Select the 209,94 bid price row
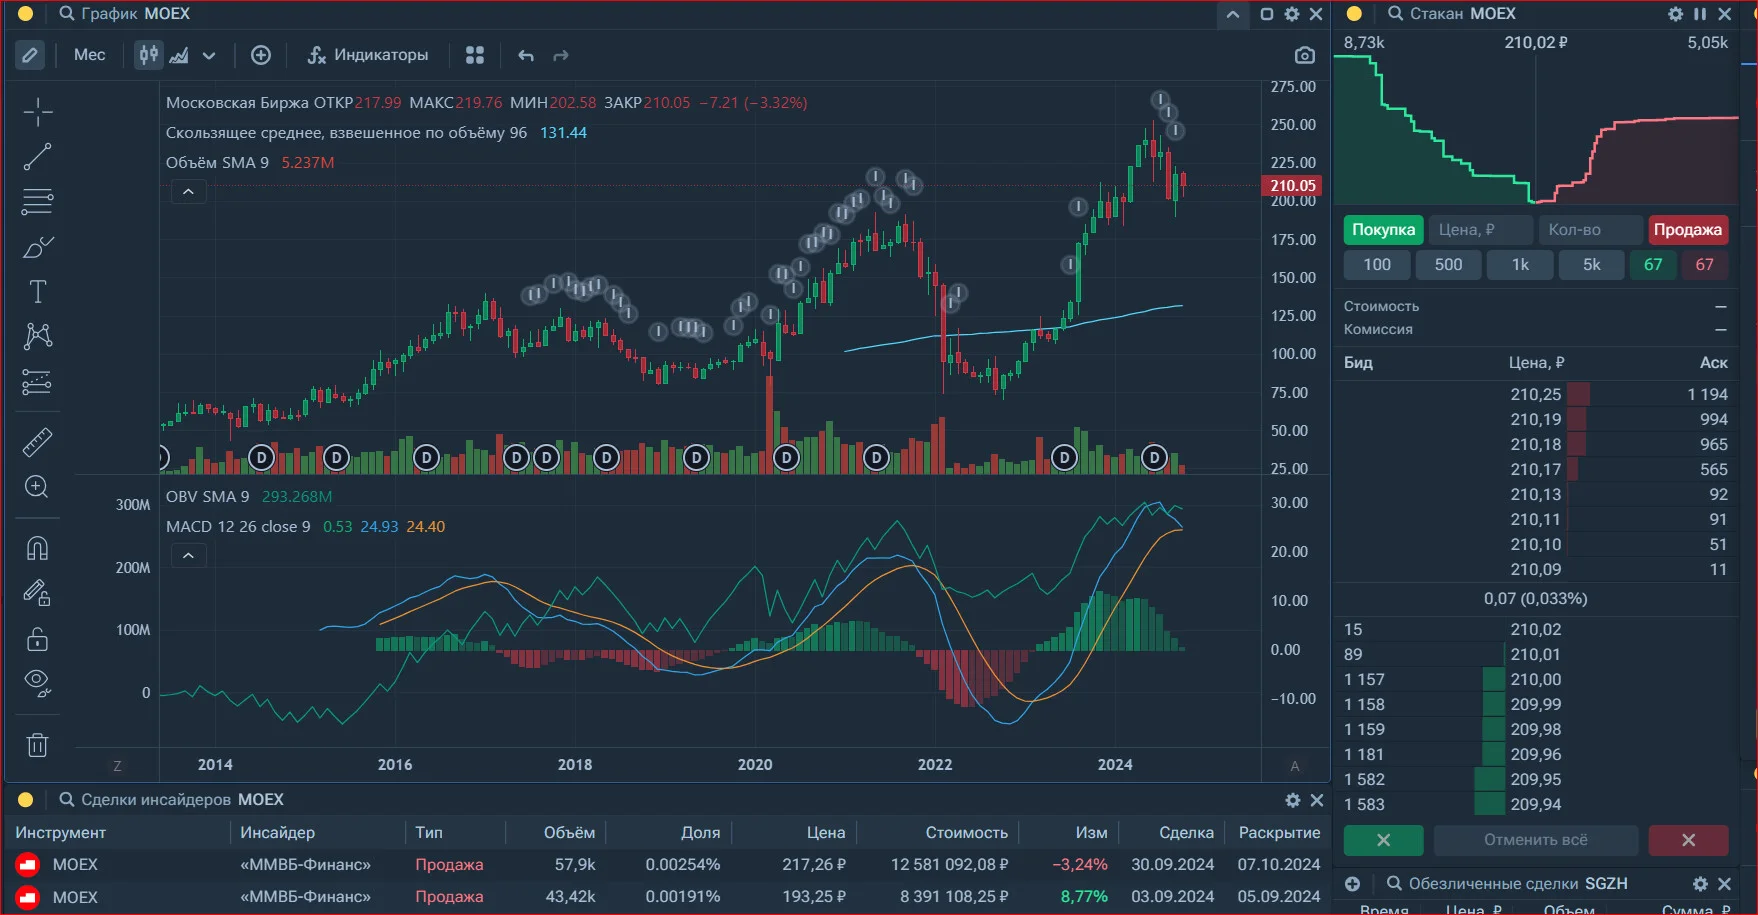Screen dimensions: 1758x915 [1536, 804]
